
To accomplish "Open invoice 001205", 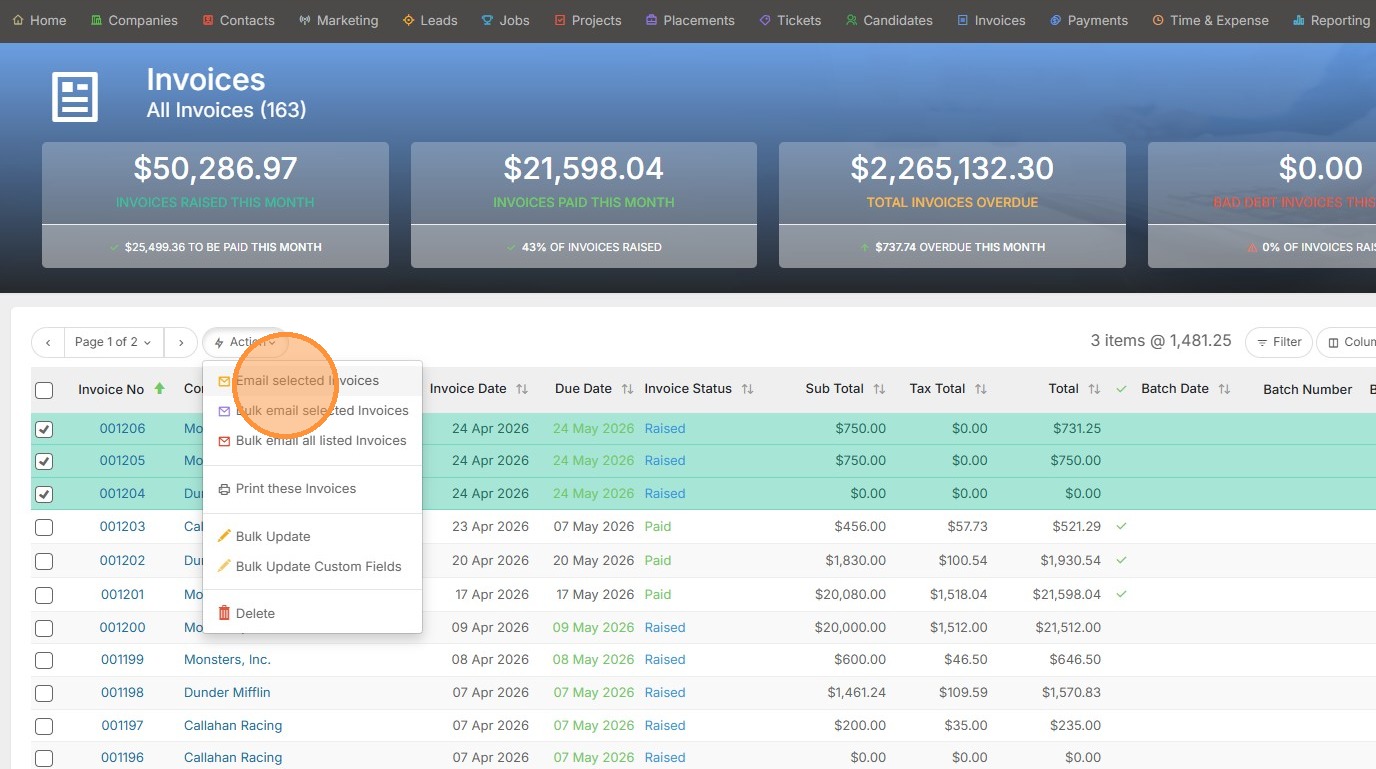I will (x=123, y=461).
